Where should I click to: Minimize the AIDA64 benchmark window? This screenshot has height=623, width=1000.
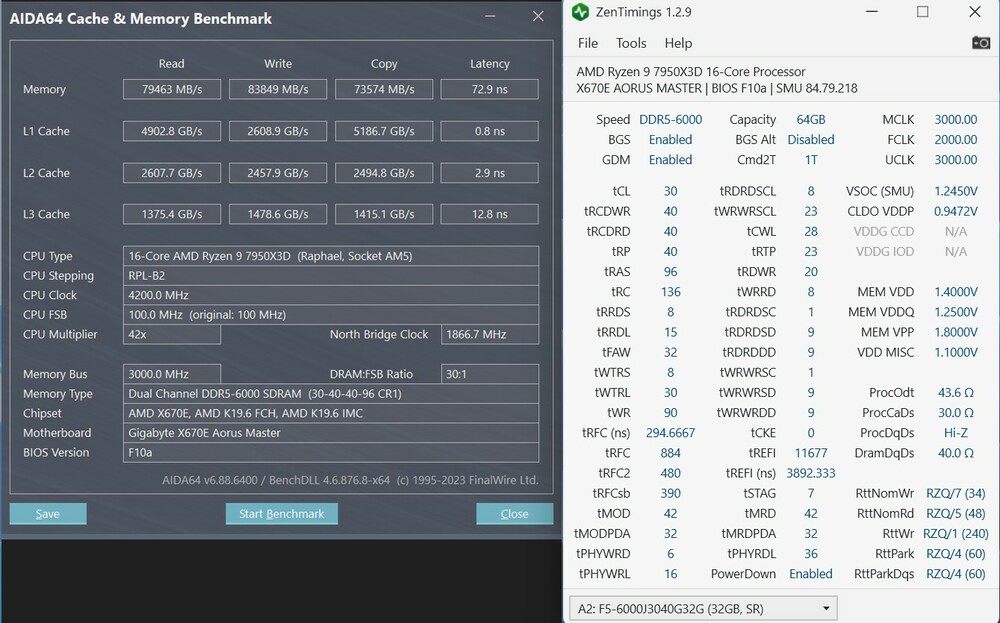(490, 16)
